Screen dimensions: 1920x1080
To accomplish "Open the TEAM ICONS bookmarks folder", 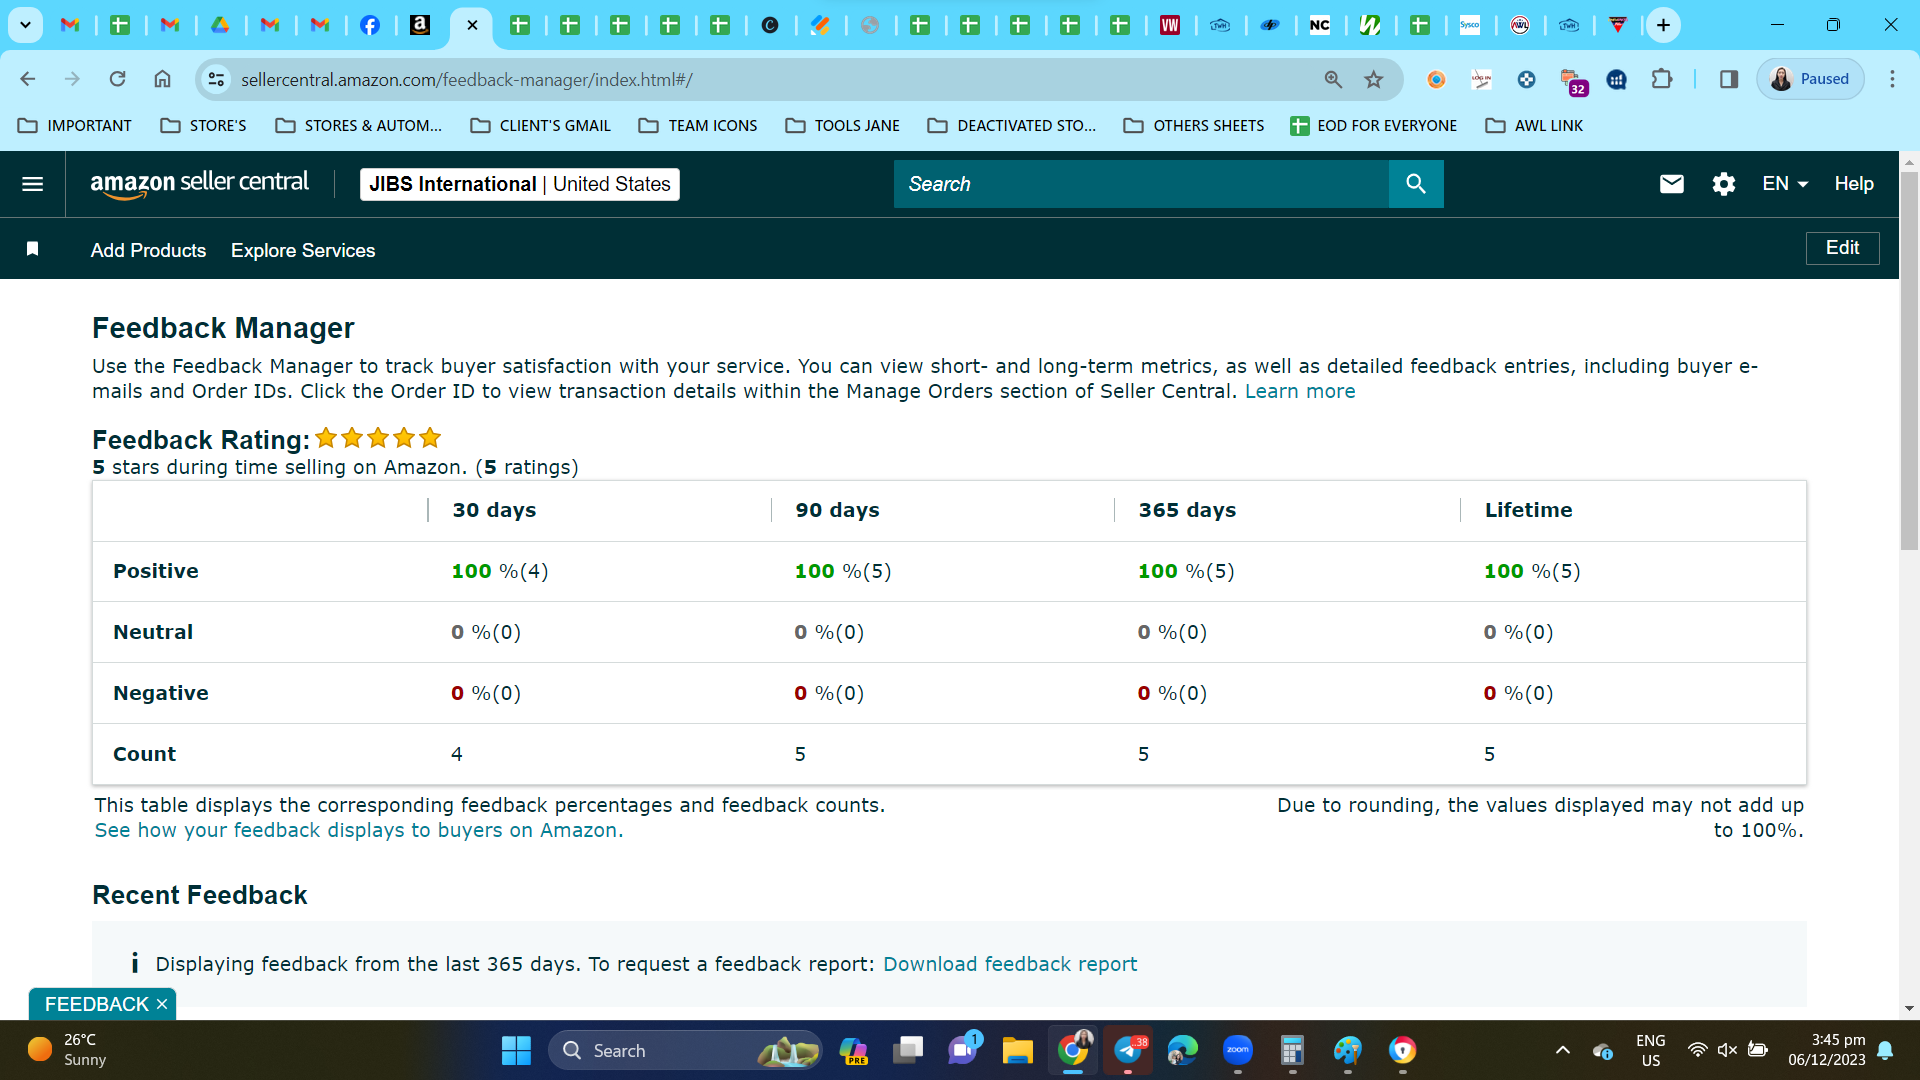I will pyautogui.click(x=698, y=126).
